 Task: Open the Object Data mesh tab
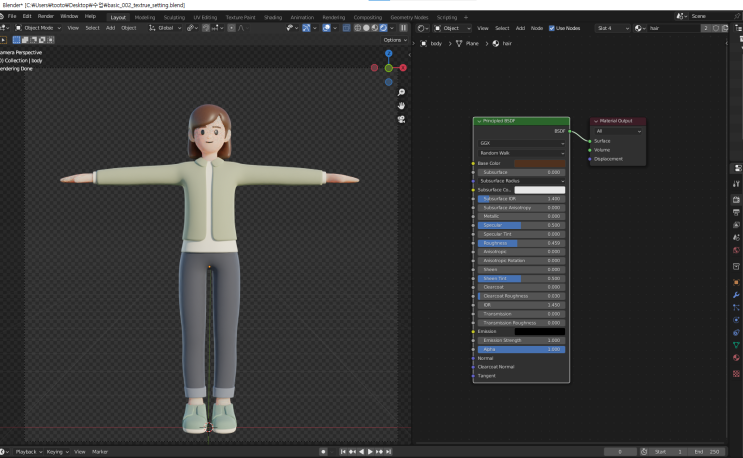click(x=736, y=345)
